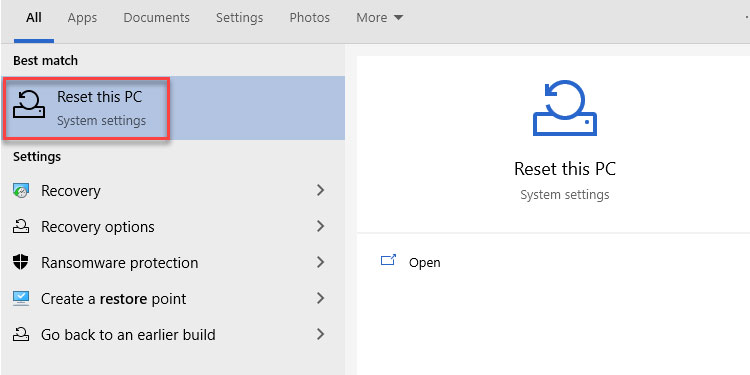Switch to the Documents search tab
750x375 pixels.
tap(156, 18)
